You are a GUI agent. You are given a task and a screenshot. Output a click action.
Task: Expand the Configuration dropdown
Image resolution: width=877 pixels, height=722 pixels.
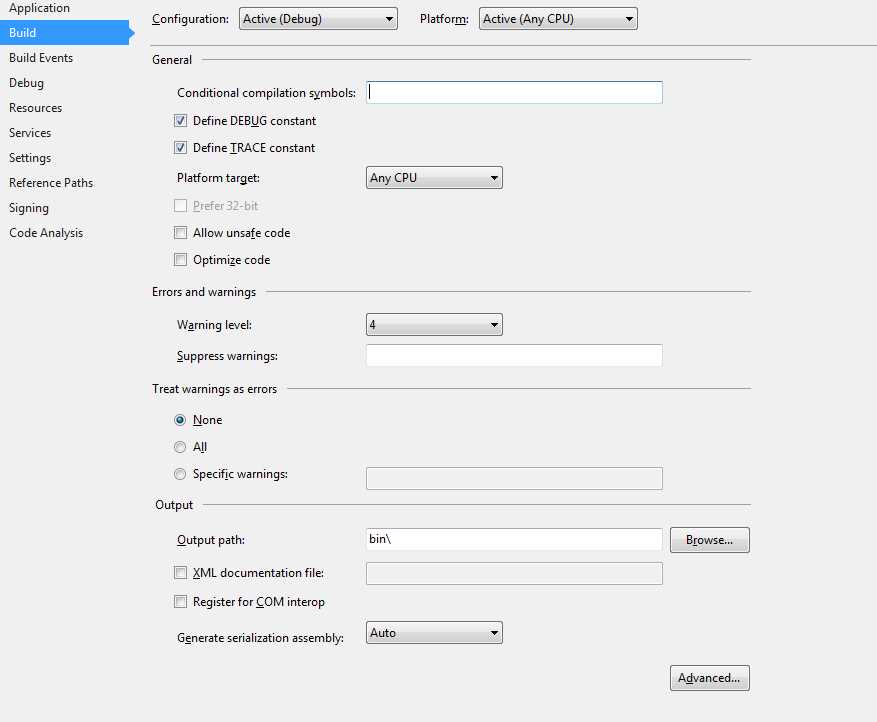click(x=318, y=18)
